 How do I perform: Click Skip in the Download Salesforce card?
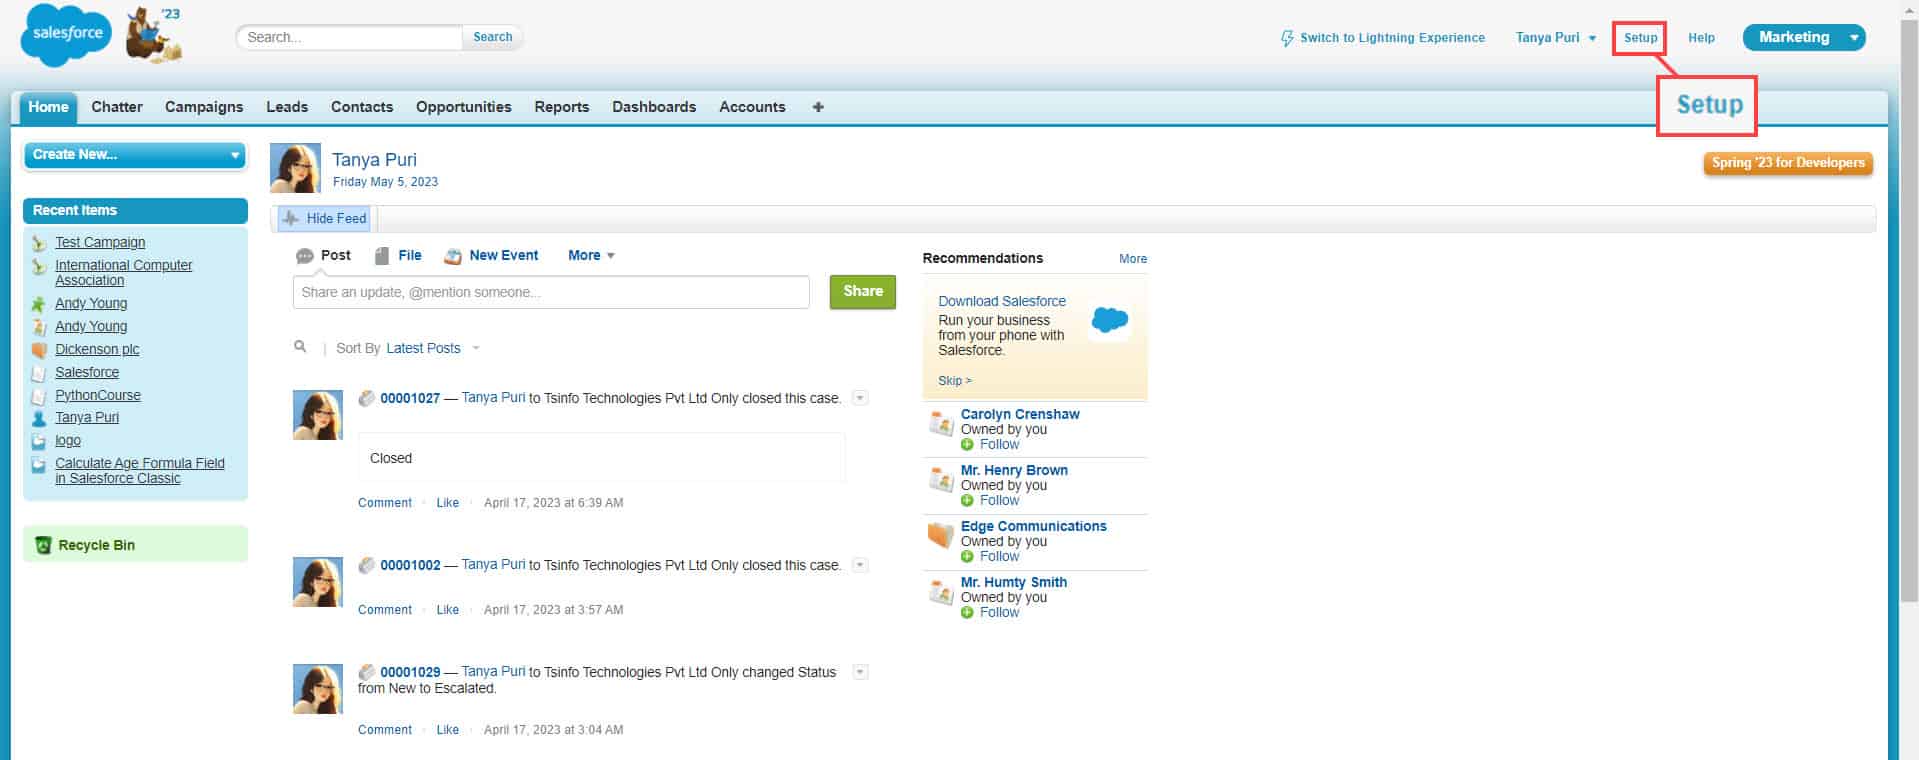pyautogui.click(x=954, y=381)
